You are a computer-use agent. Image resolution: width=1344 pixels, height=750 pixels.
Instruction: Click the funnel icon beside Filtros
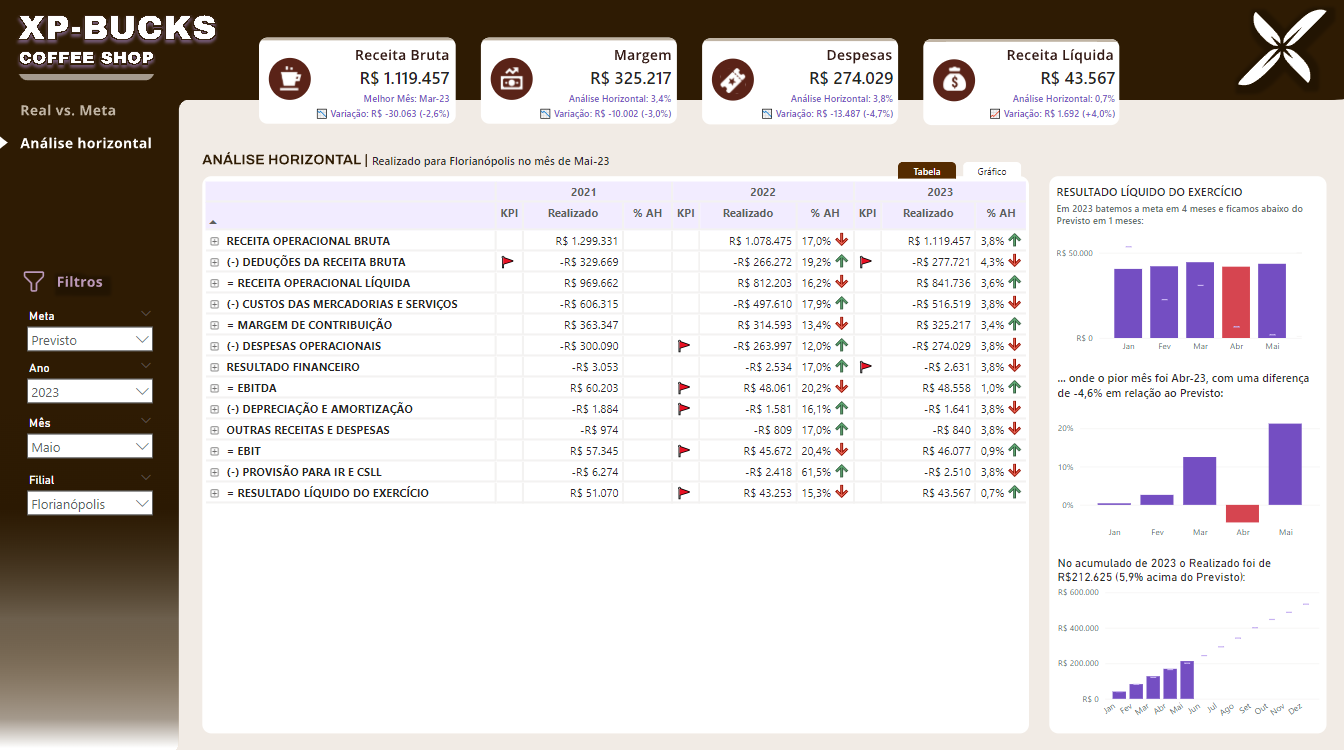(33, 282)
